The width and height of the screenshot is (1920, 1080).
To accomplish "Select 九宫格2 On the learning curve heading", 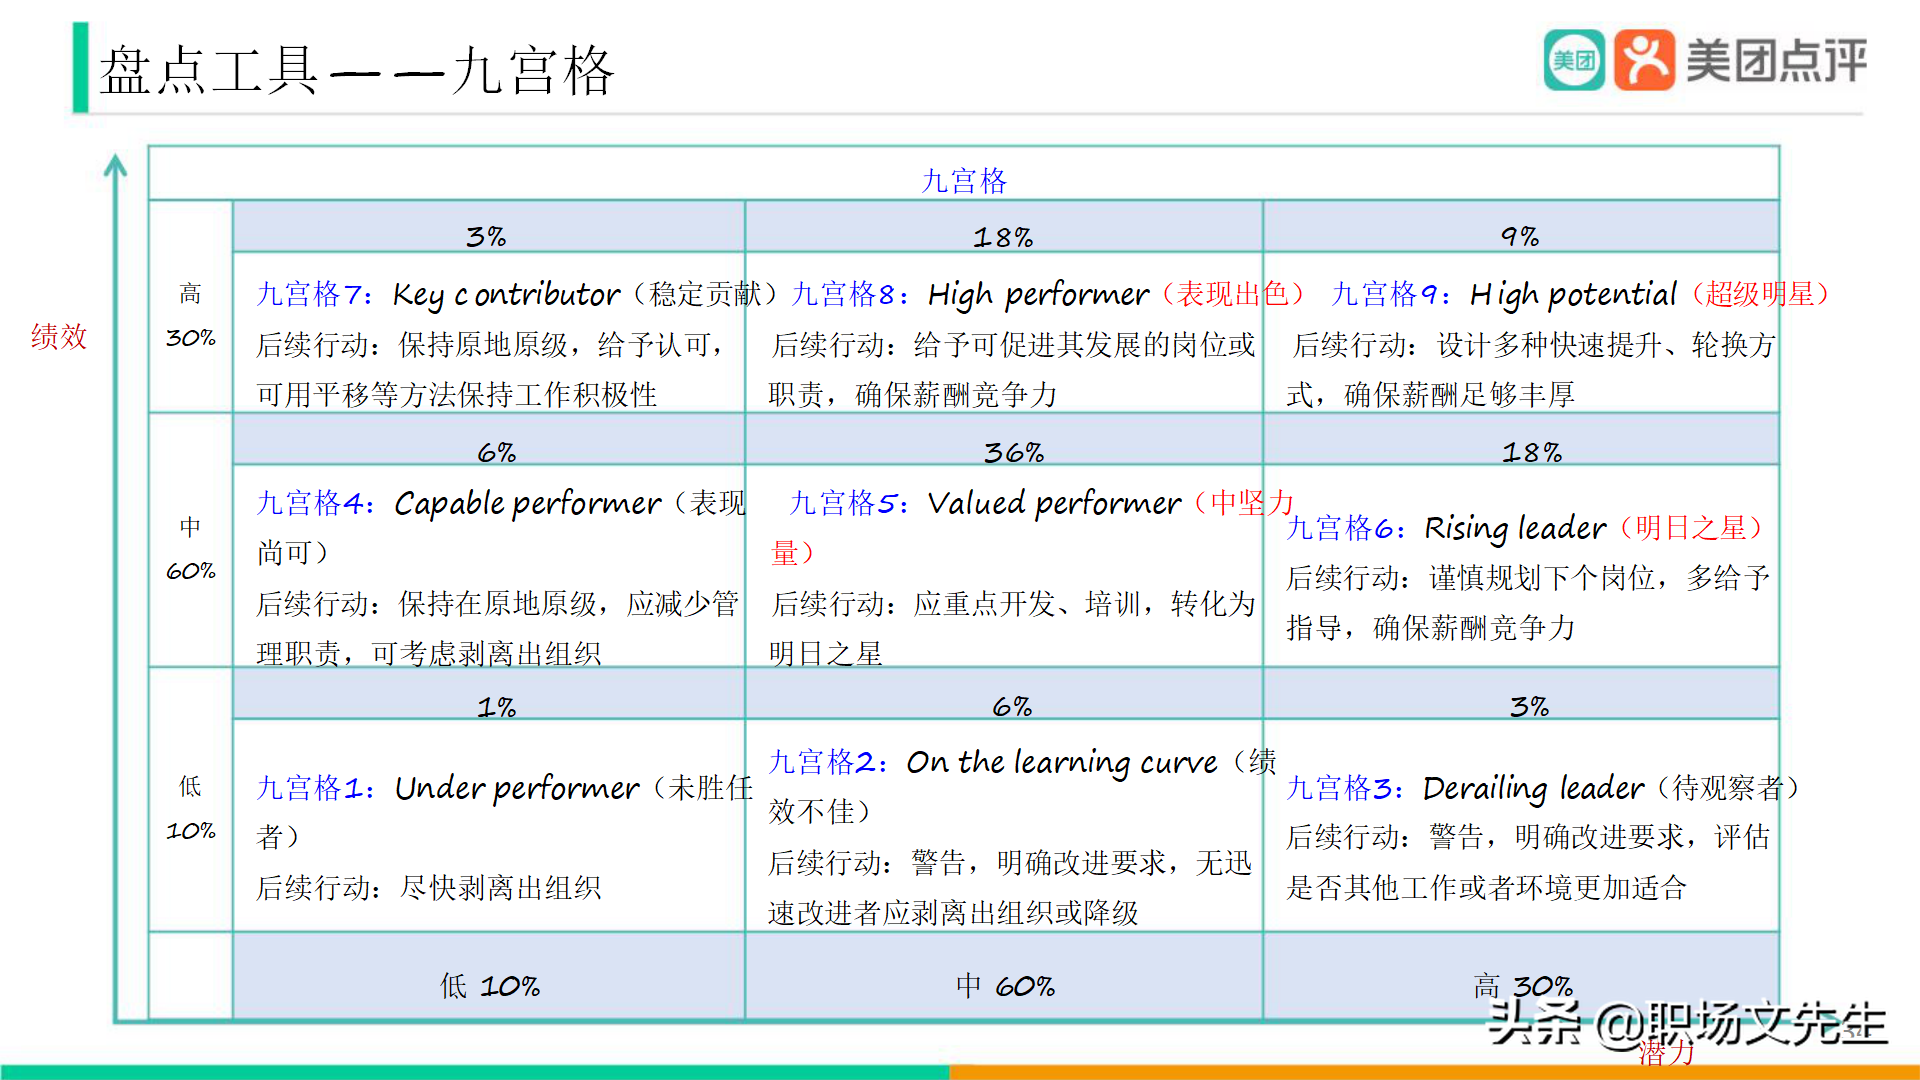I will (x=1022, y=787).
